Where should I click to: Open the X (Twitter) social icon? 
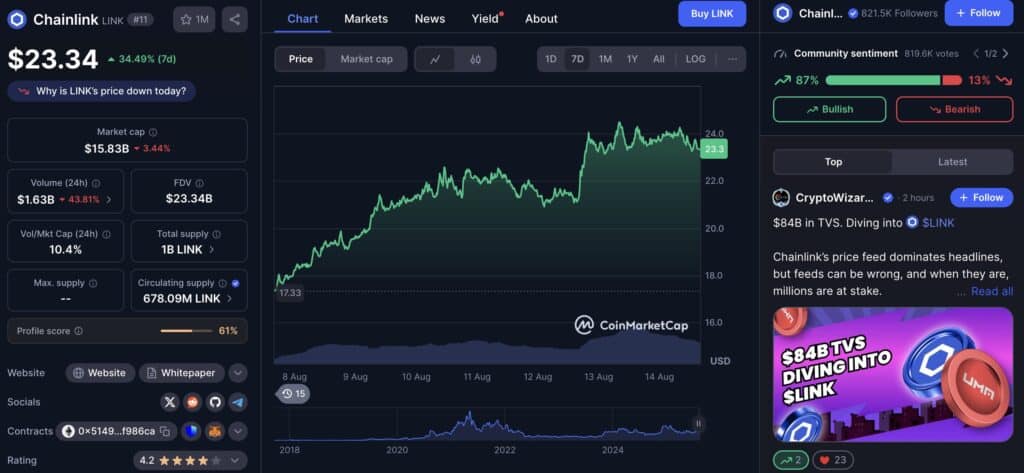[x=170, y=402]
